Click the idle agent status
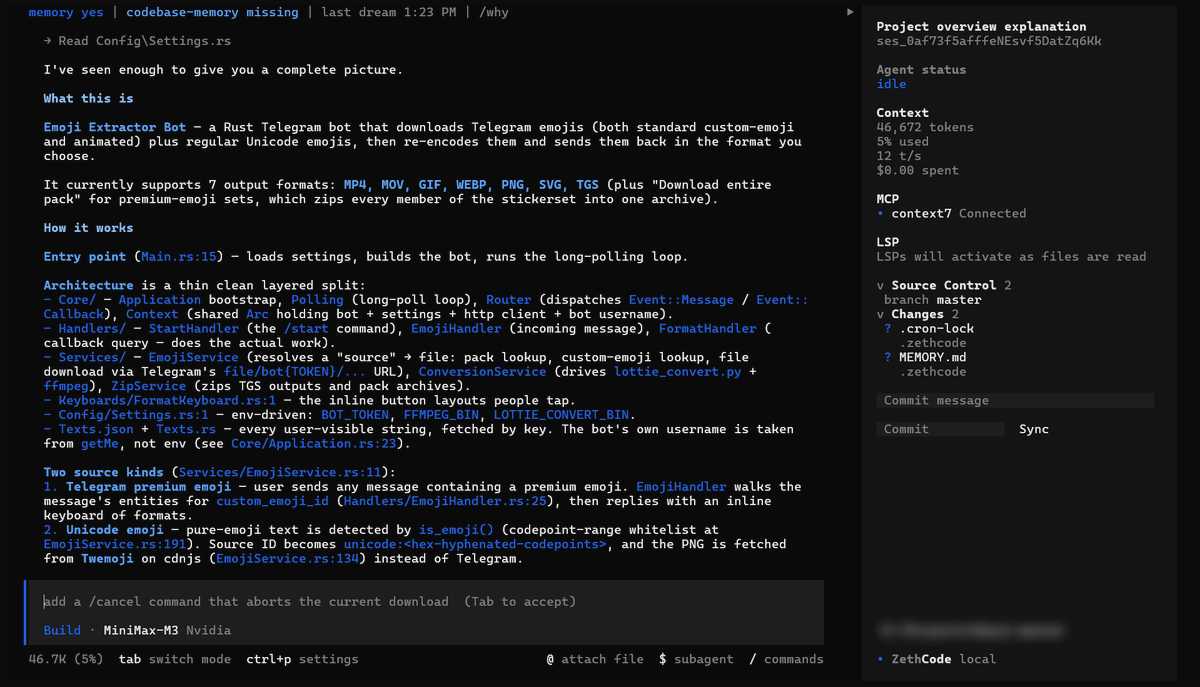The height and width of the screenshot is (687, 1200). (891, 84)
